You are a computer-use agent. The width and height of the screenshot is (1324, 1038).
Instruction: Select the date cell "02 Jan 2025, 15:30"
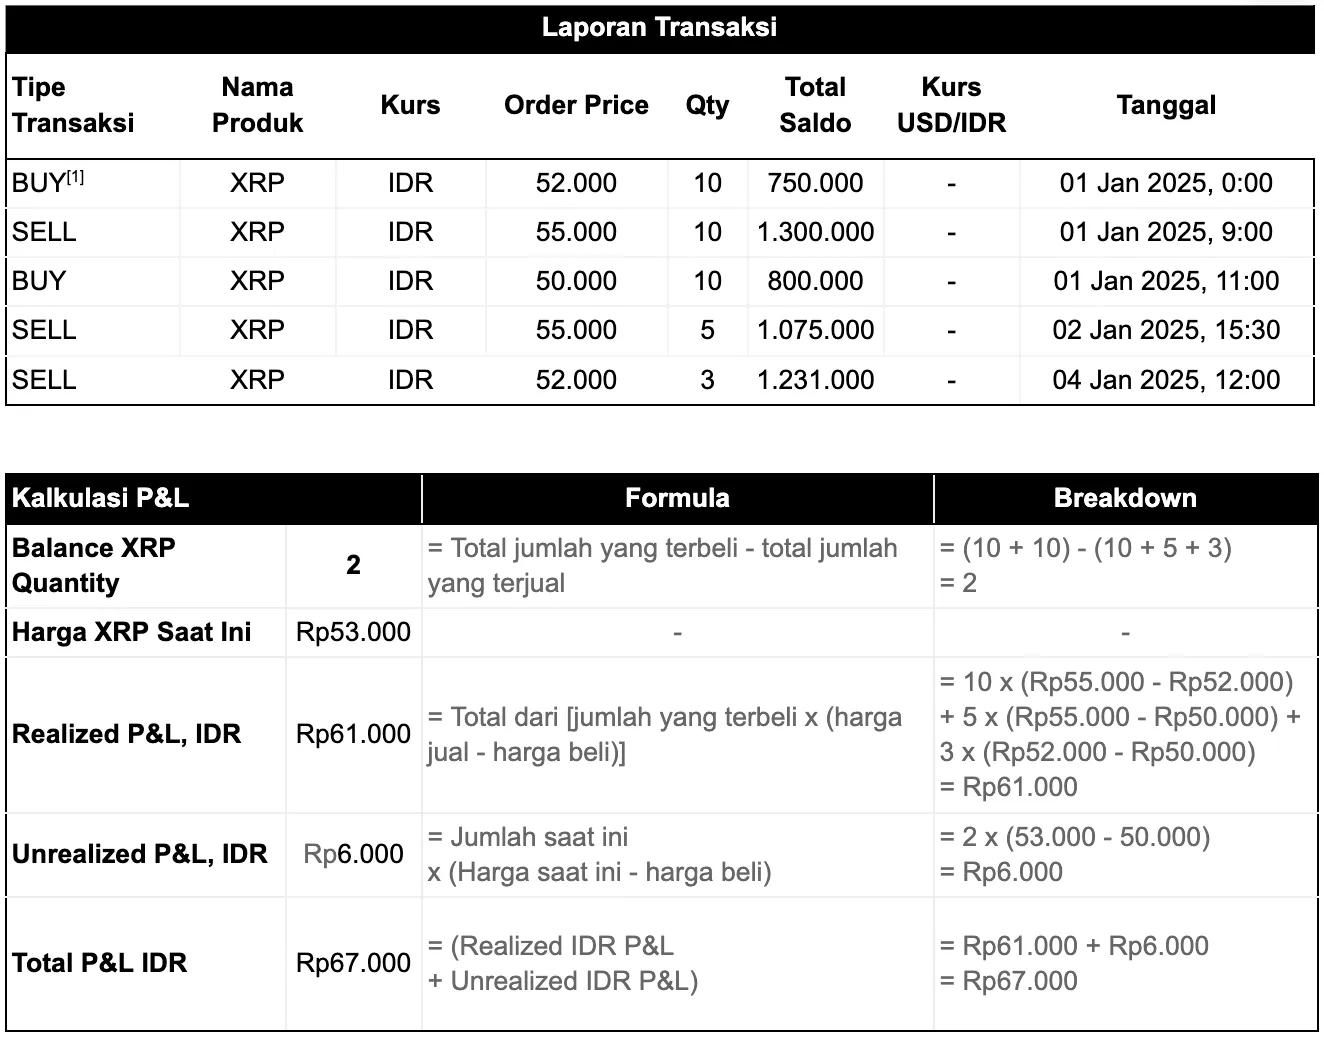(1166, 330)
